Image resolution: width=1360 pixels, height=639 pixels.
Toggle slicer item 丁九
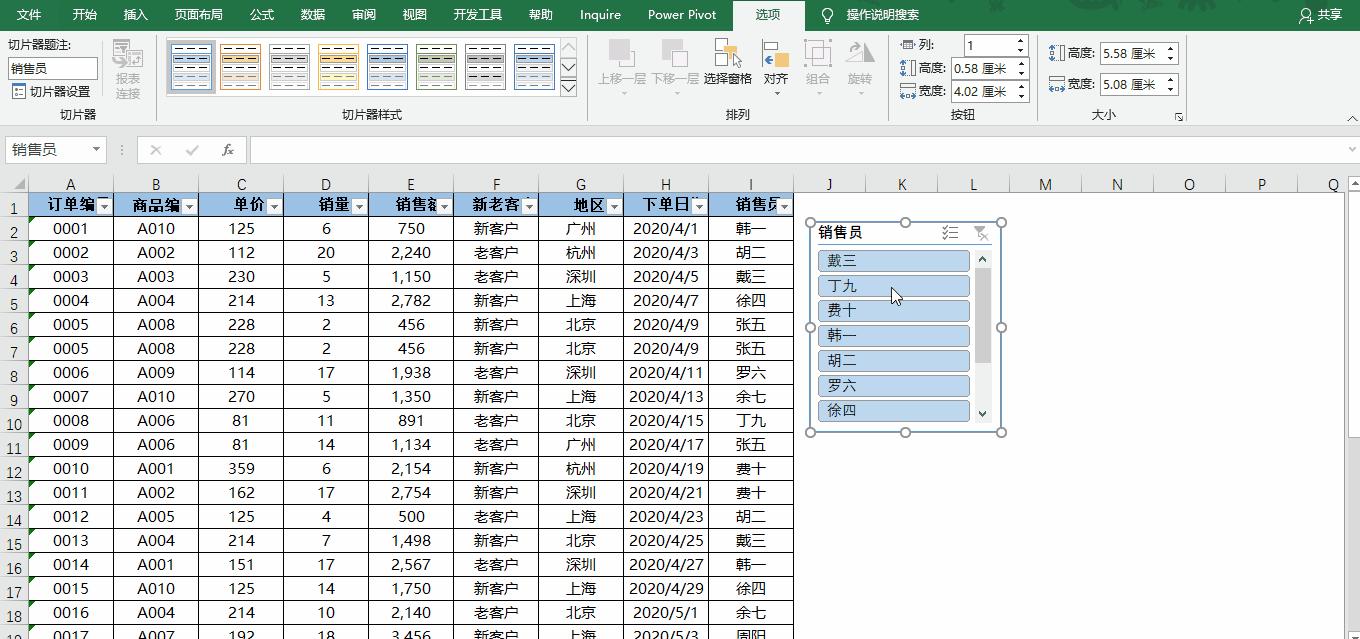pyautogui.click(x=893, y=286)
